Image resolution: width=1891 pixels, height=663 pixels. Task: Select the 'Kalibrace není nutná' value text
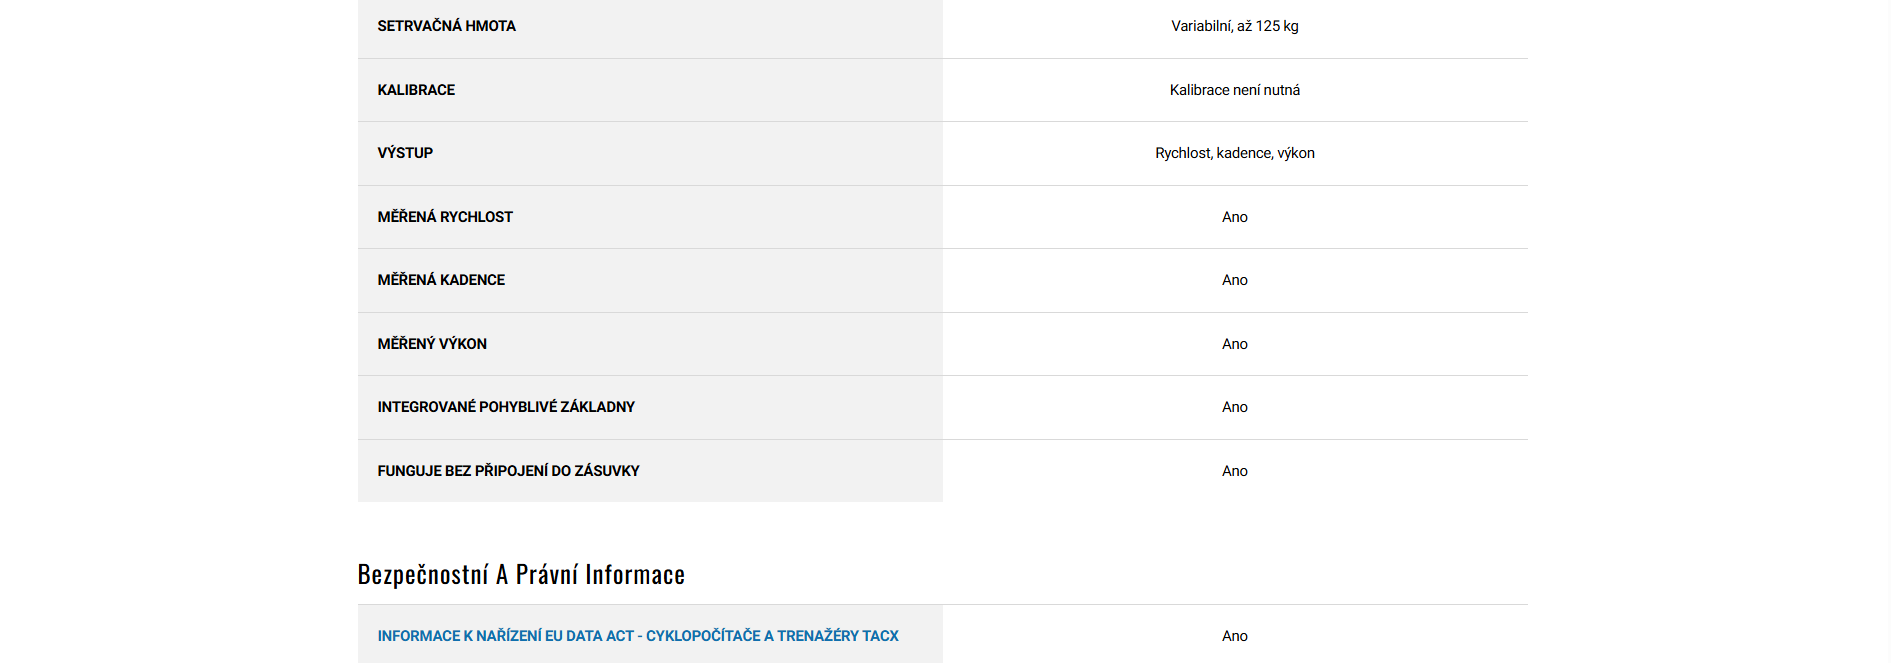click(1234, 90)
